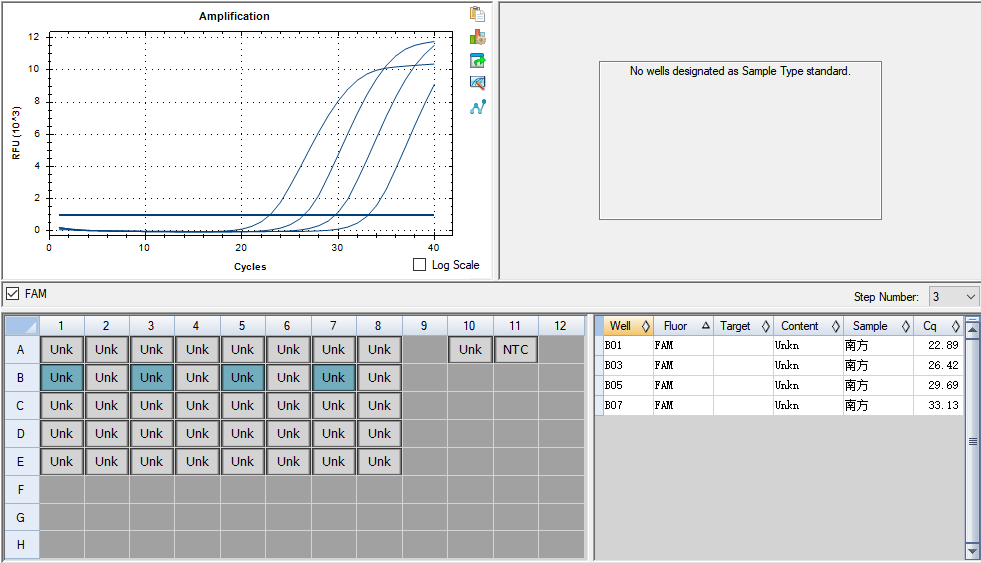Image resolution: width=981 pixels, height=563 pixels.
Task: Toggle the data points line-graph icon
Action: tap(477, 107)
